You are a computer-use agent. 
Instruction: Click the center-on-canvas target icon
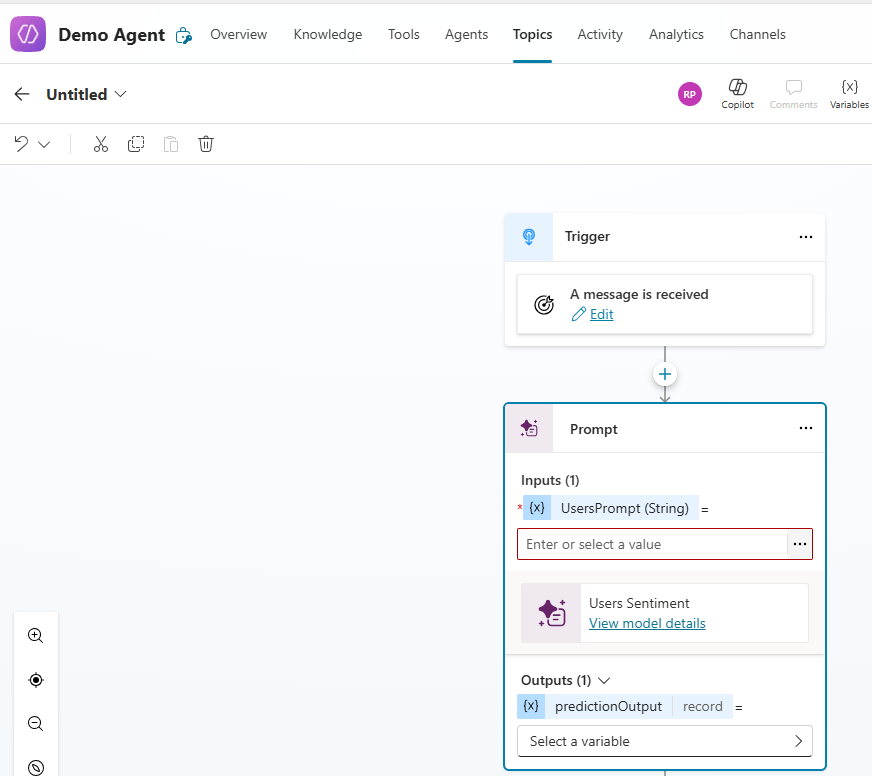pos(36,680)
